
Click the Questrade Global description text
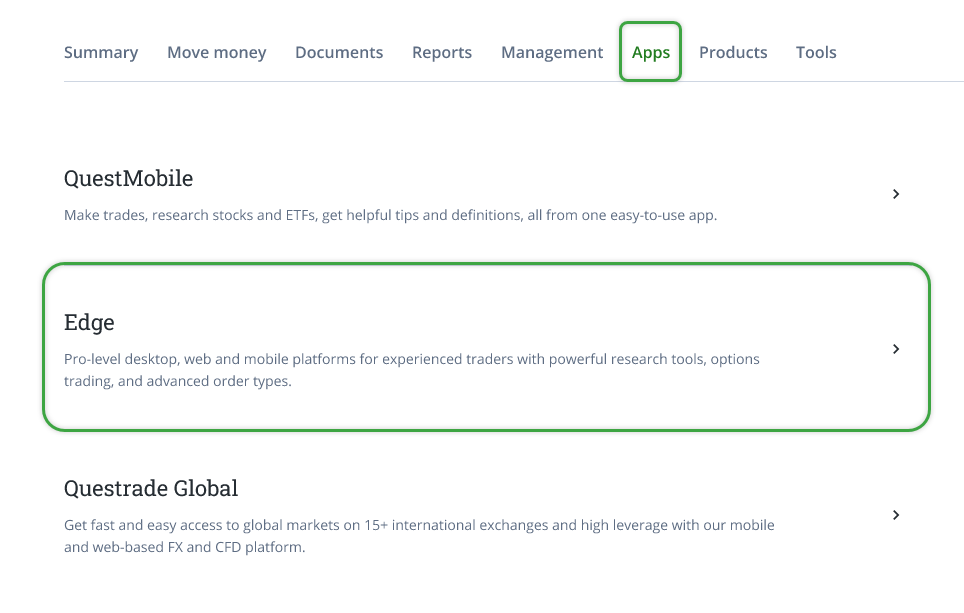418,535
